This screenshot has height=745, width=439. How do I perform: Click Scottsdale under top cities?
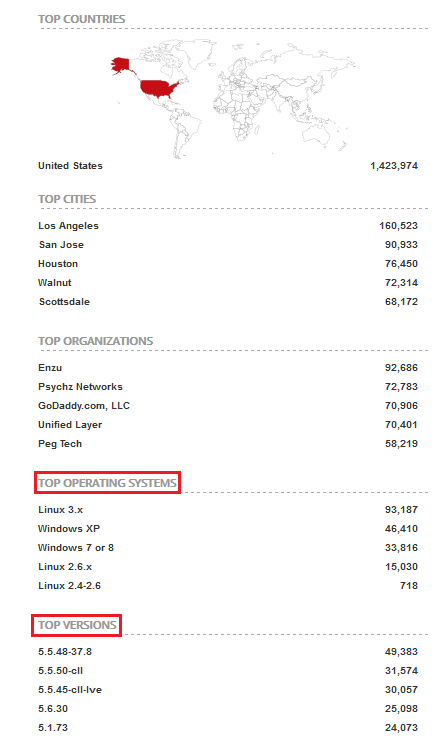[x=64, y=302]
